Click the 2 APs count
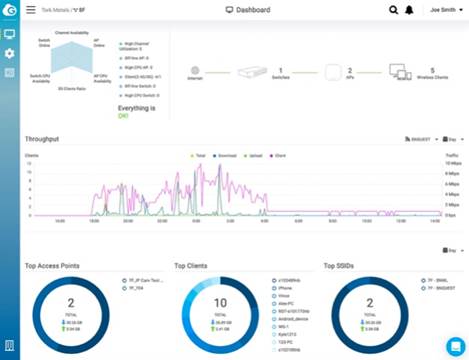Viewport: 469px width, 360px height. 350,73
